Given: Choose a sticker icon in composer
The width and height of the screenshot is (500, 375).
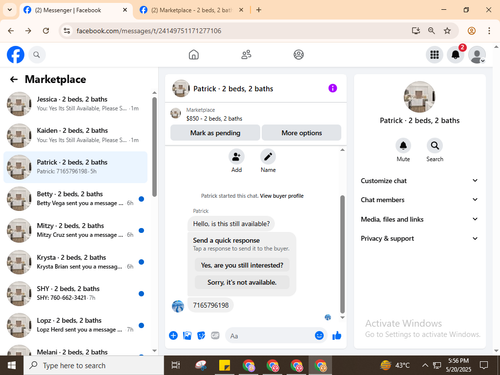Looking at the screenshot, I should click(x=201, y=335).
